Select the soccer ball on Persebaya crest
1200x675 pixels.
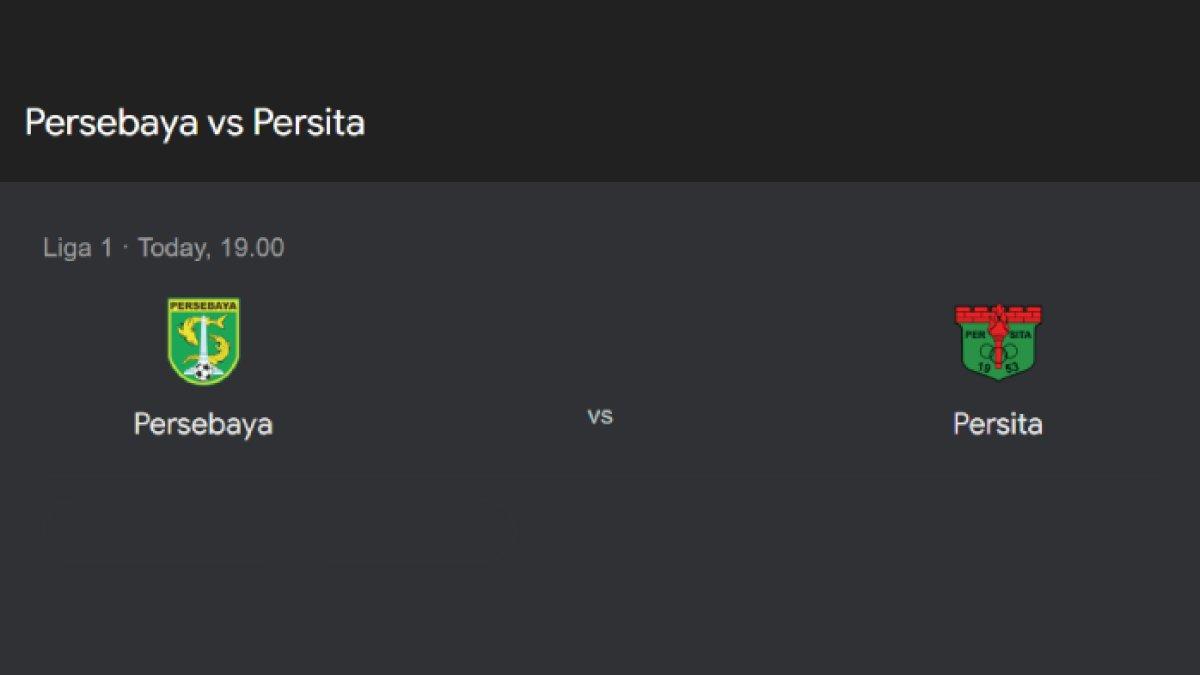[x=204, y=371]
